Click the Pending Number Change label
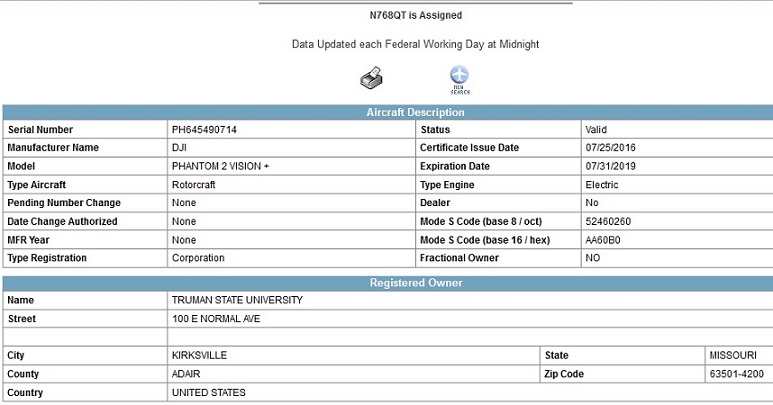The image size is (773, 405). tap(64, 202)
